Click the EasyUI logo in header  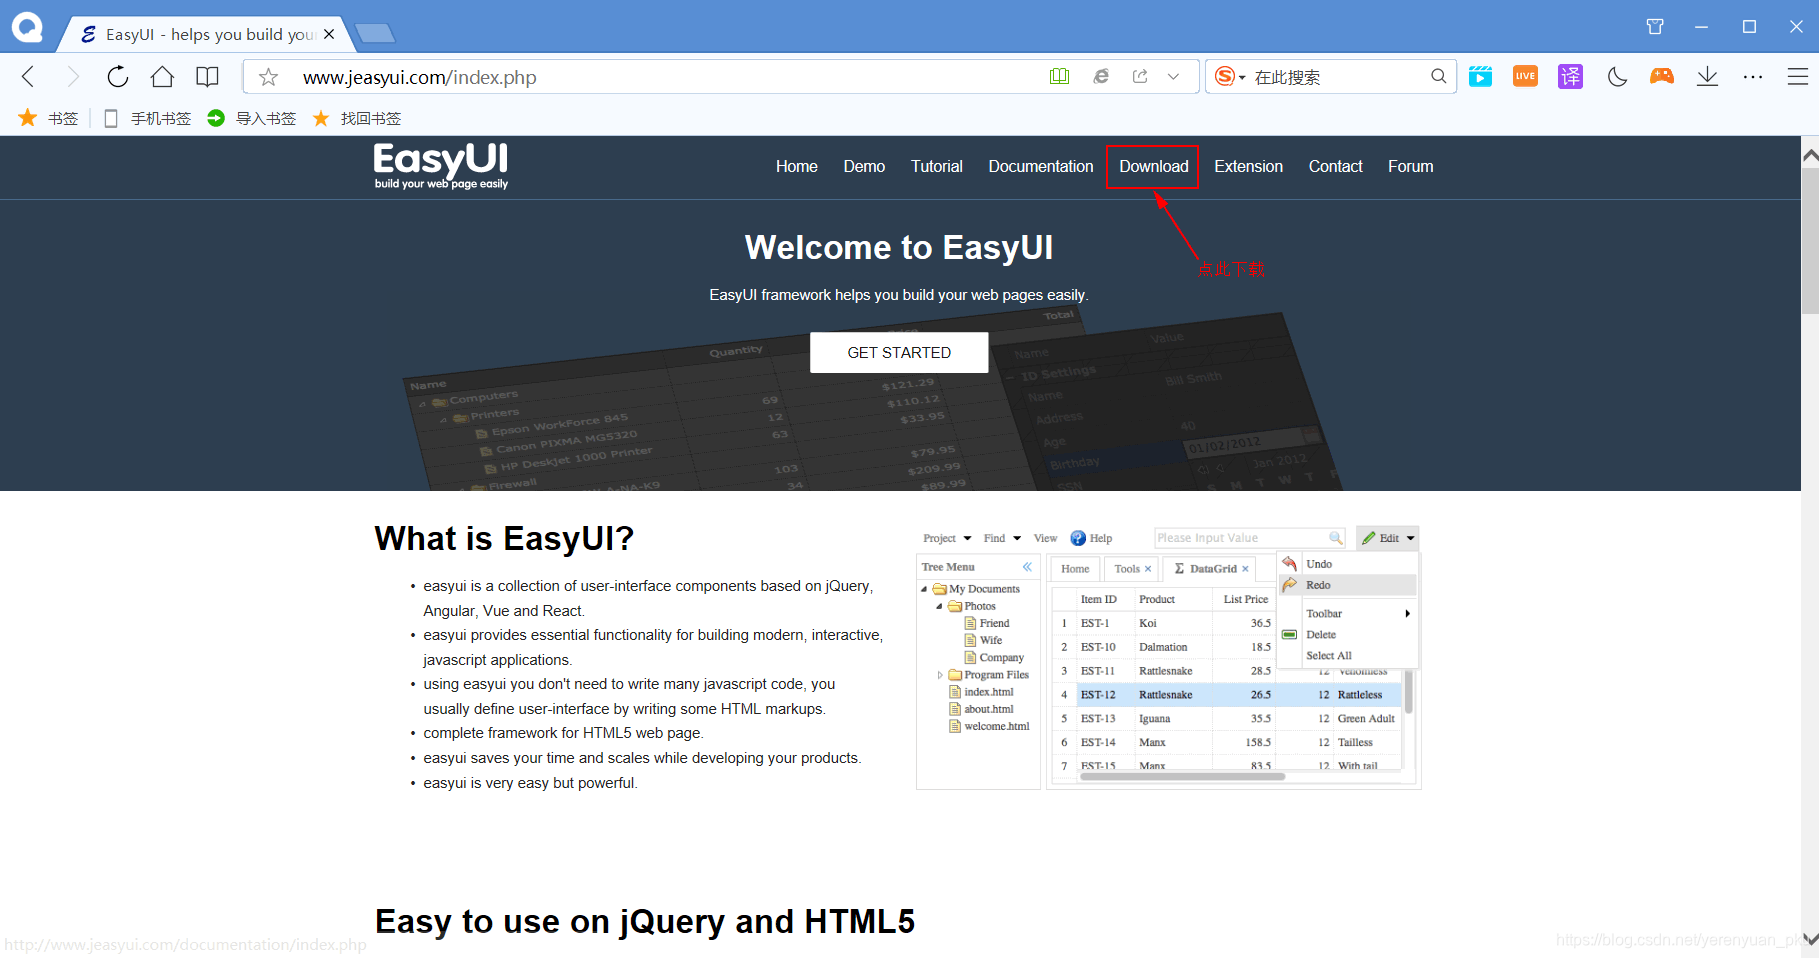(x=441, y=166)
